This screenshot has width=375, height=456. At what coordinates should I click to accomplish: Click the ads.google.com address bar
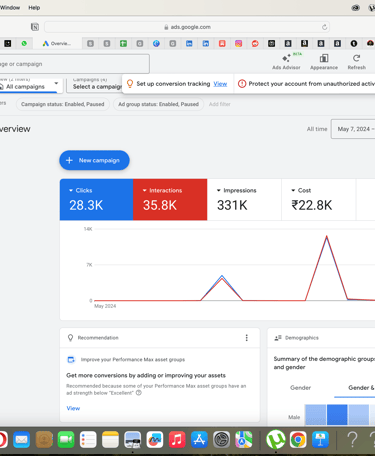click(x=187, y=27)
